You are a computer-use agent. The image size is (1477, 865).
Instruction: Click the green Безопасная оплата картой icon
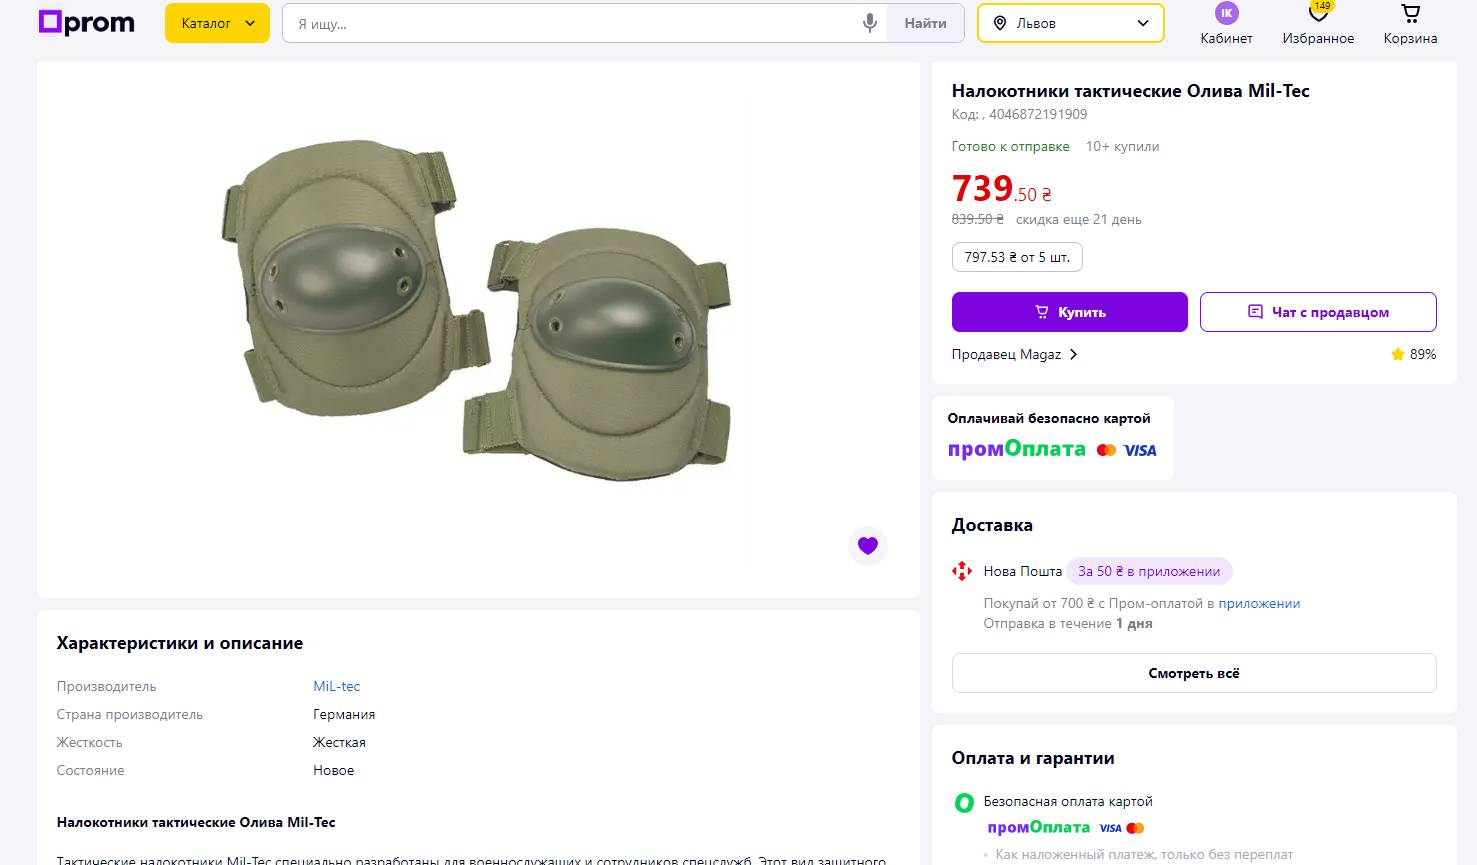click(964, 802)
